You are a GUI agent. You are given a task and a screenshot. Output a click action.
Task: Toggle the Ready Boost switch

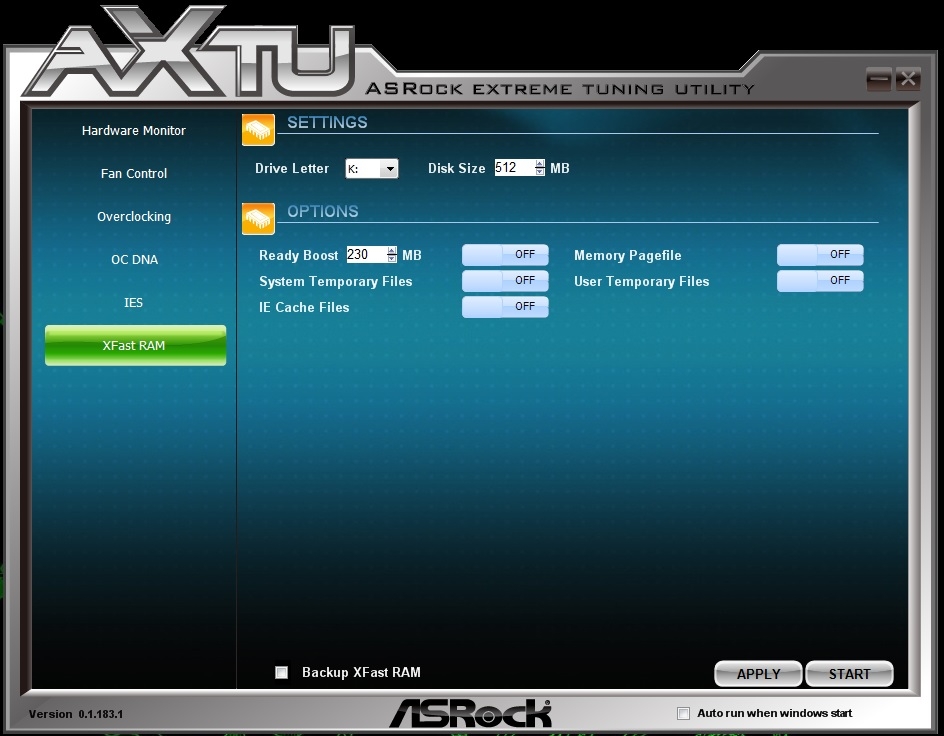coord(505,255)
